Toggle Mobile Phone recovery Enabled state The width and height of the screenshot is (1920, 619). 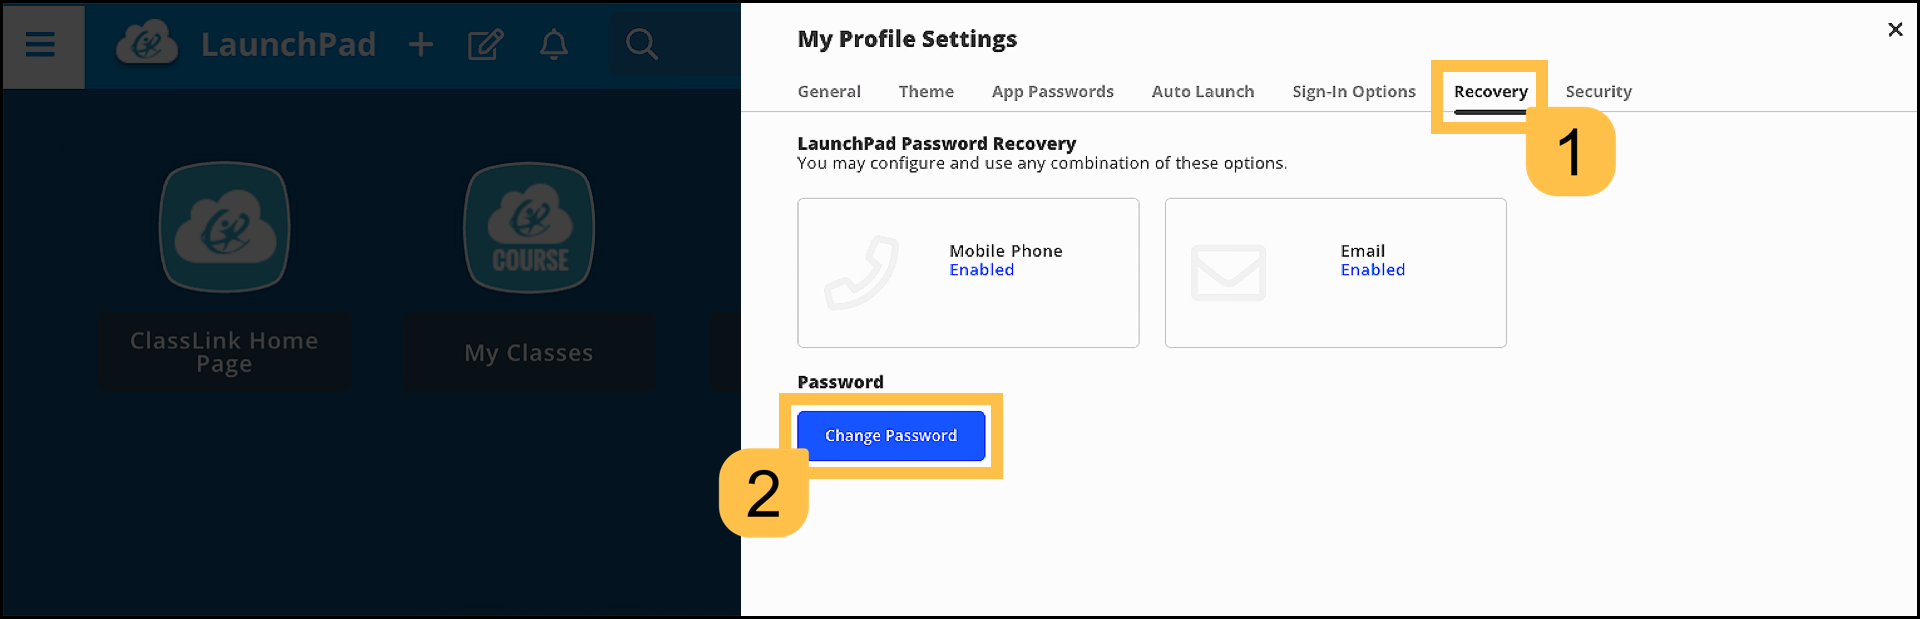[981, 269]
